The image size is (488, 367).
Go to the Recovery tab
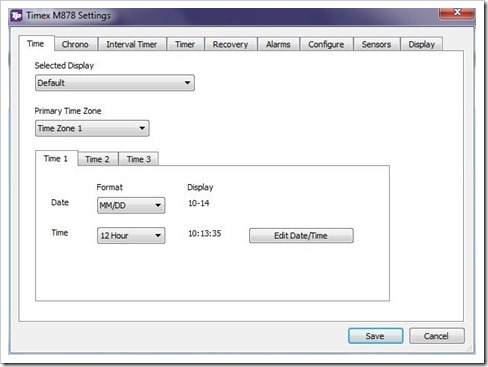tap(230, 44)
